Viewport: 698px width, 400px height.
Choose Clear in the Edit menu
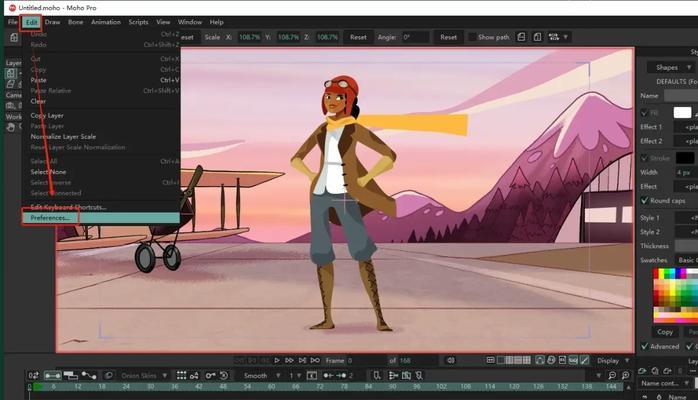(x=101, y=101)
